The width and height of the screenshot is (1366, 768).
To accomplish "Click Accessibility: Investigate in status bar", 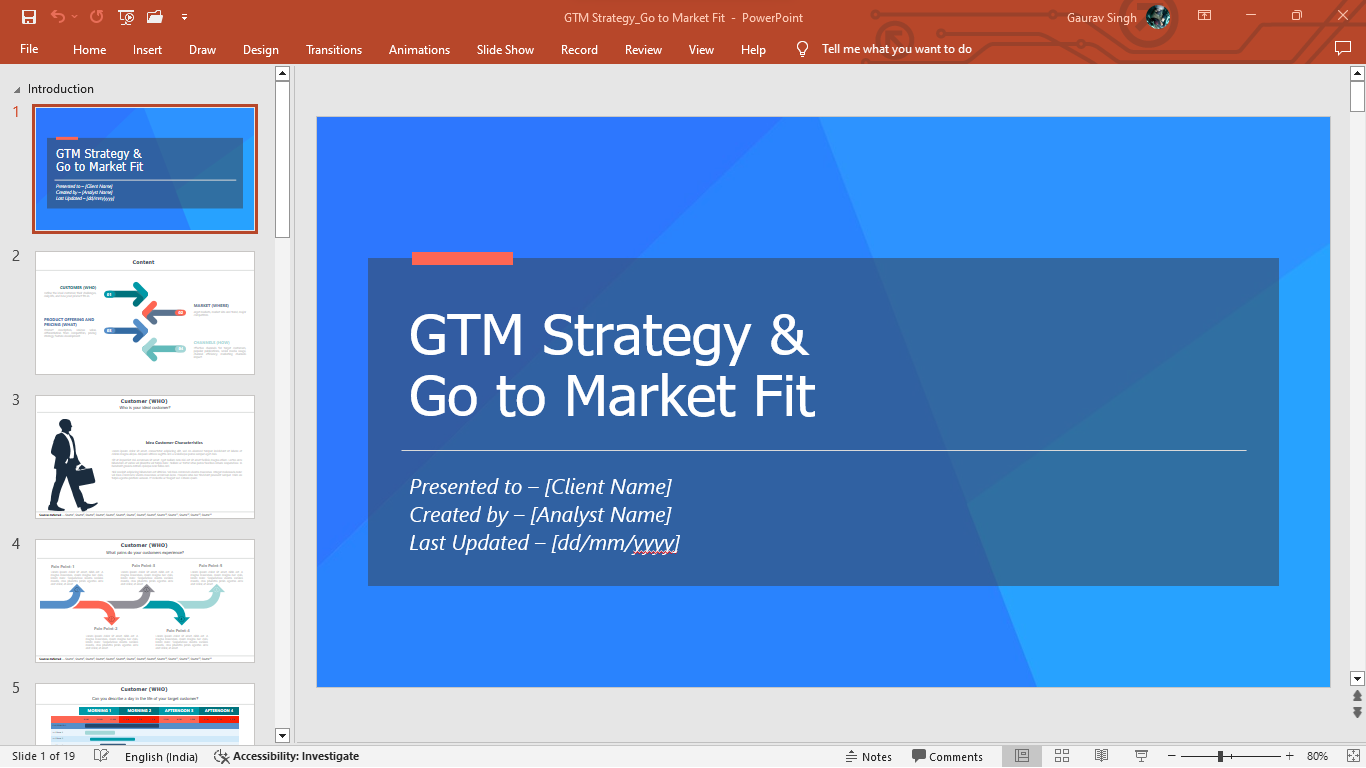I will coord(287,757).
